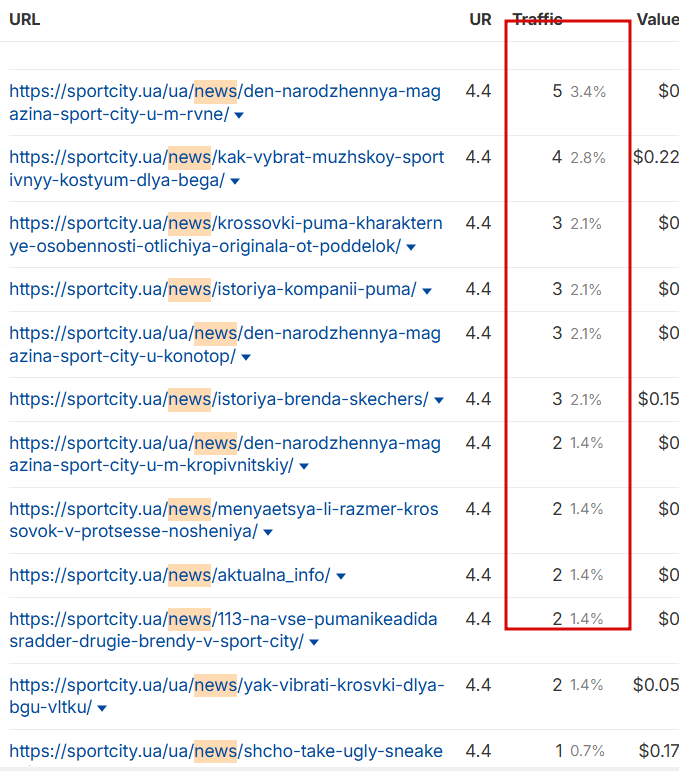Expand dropdown for 113-na-vse-pumanikeadidas URL
This screenshot has width=679, height=771.
[x=314, y=643]
